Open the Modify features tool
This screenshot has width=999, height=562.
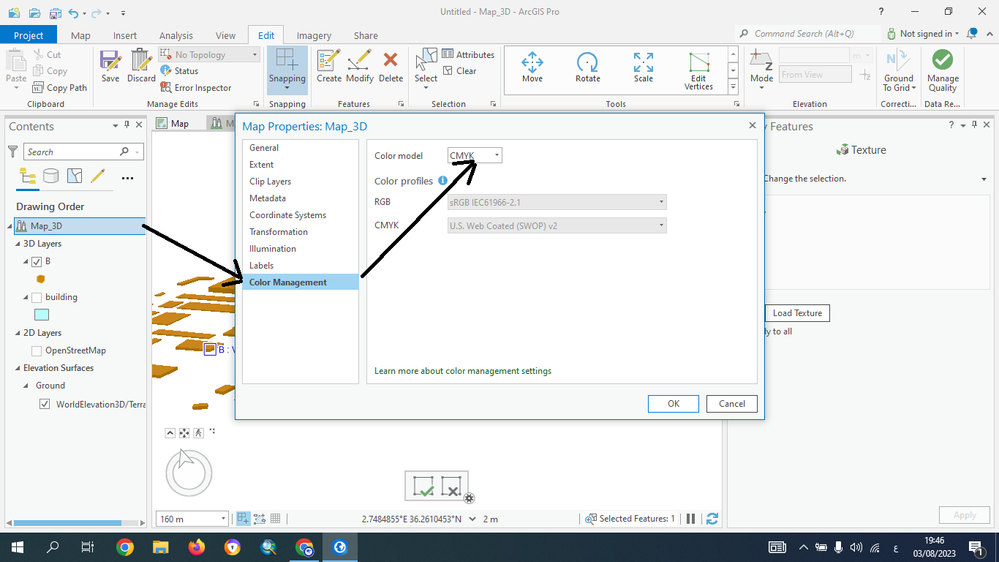pyautogui.click(x=359, y=66)
